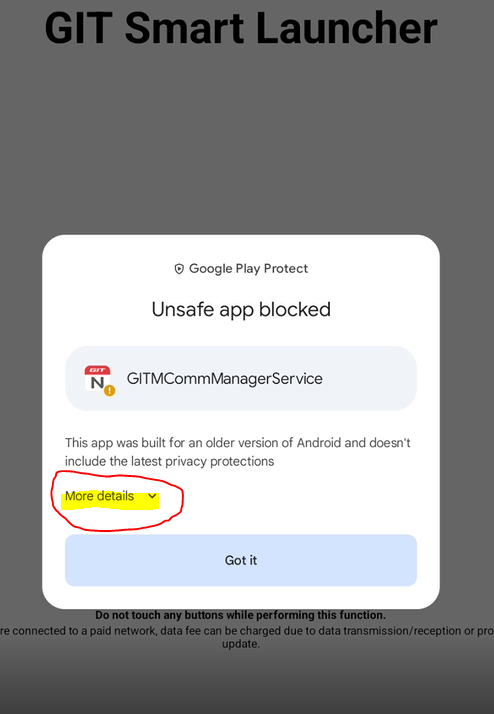Click the older Android version warning text
The width and height of the screenshot is (494, 714).
[x=238, y=452]
